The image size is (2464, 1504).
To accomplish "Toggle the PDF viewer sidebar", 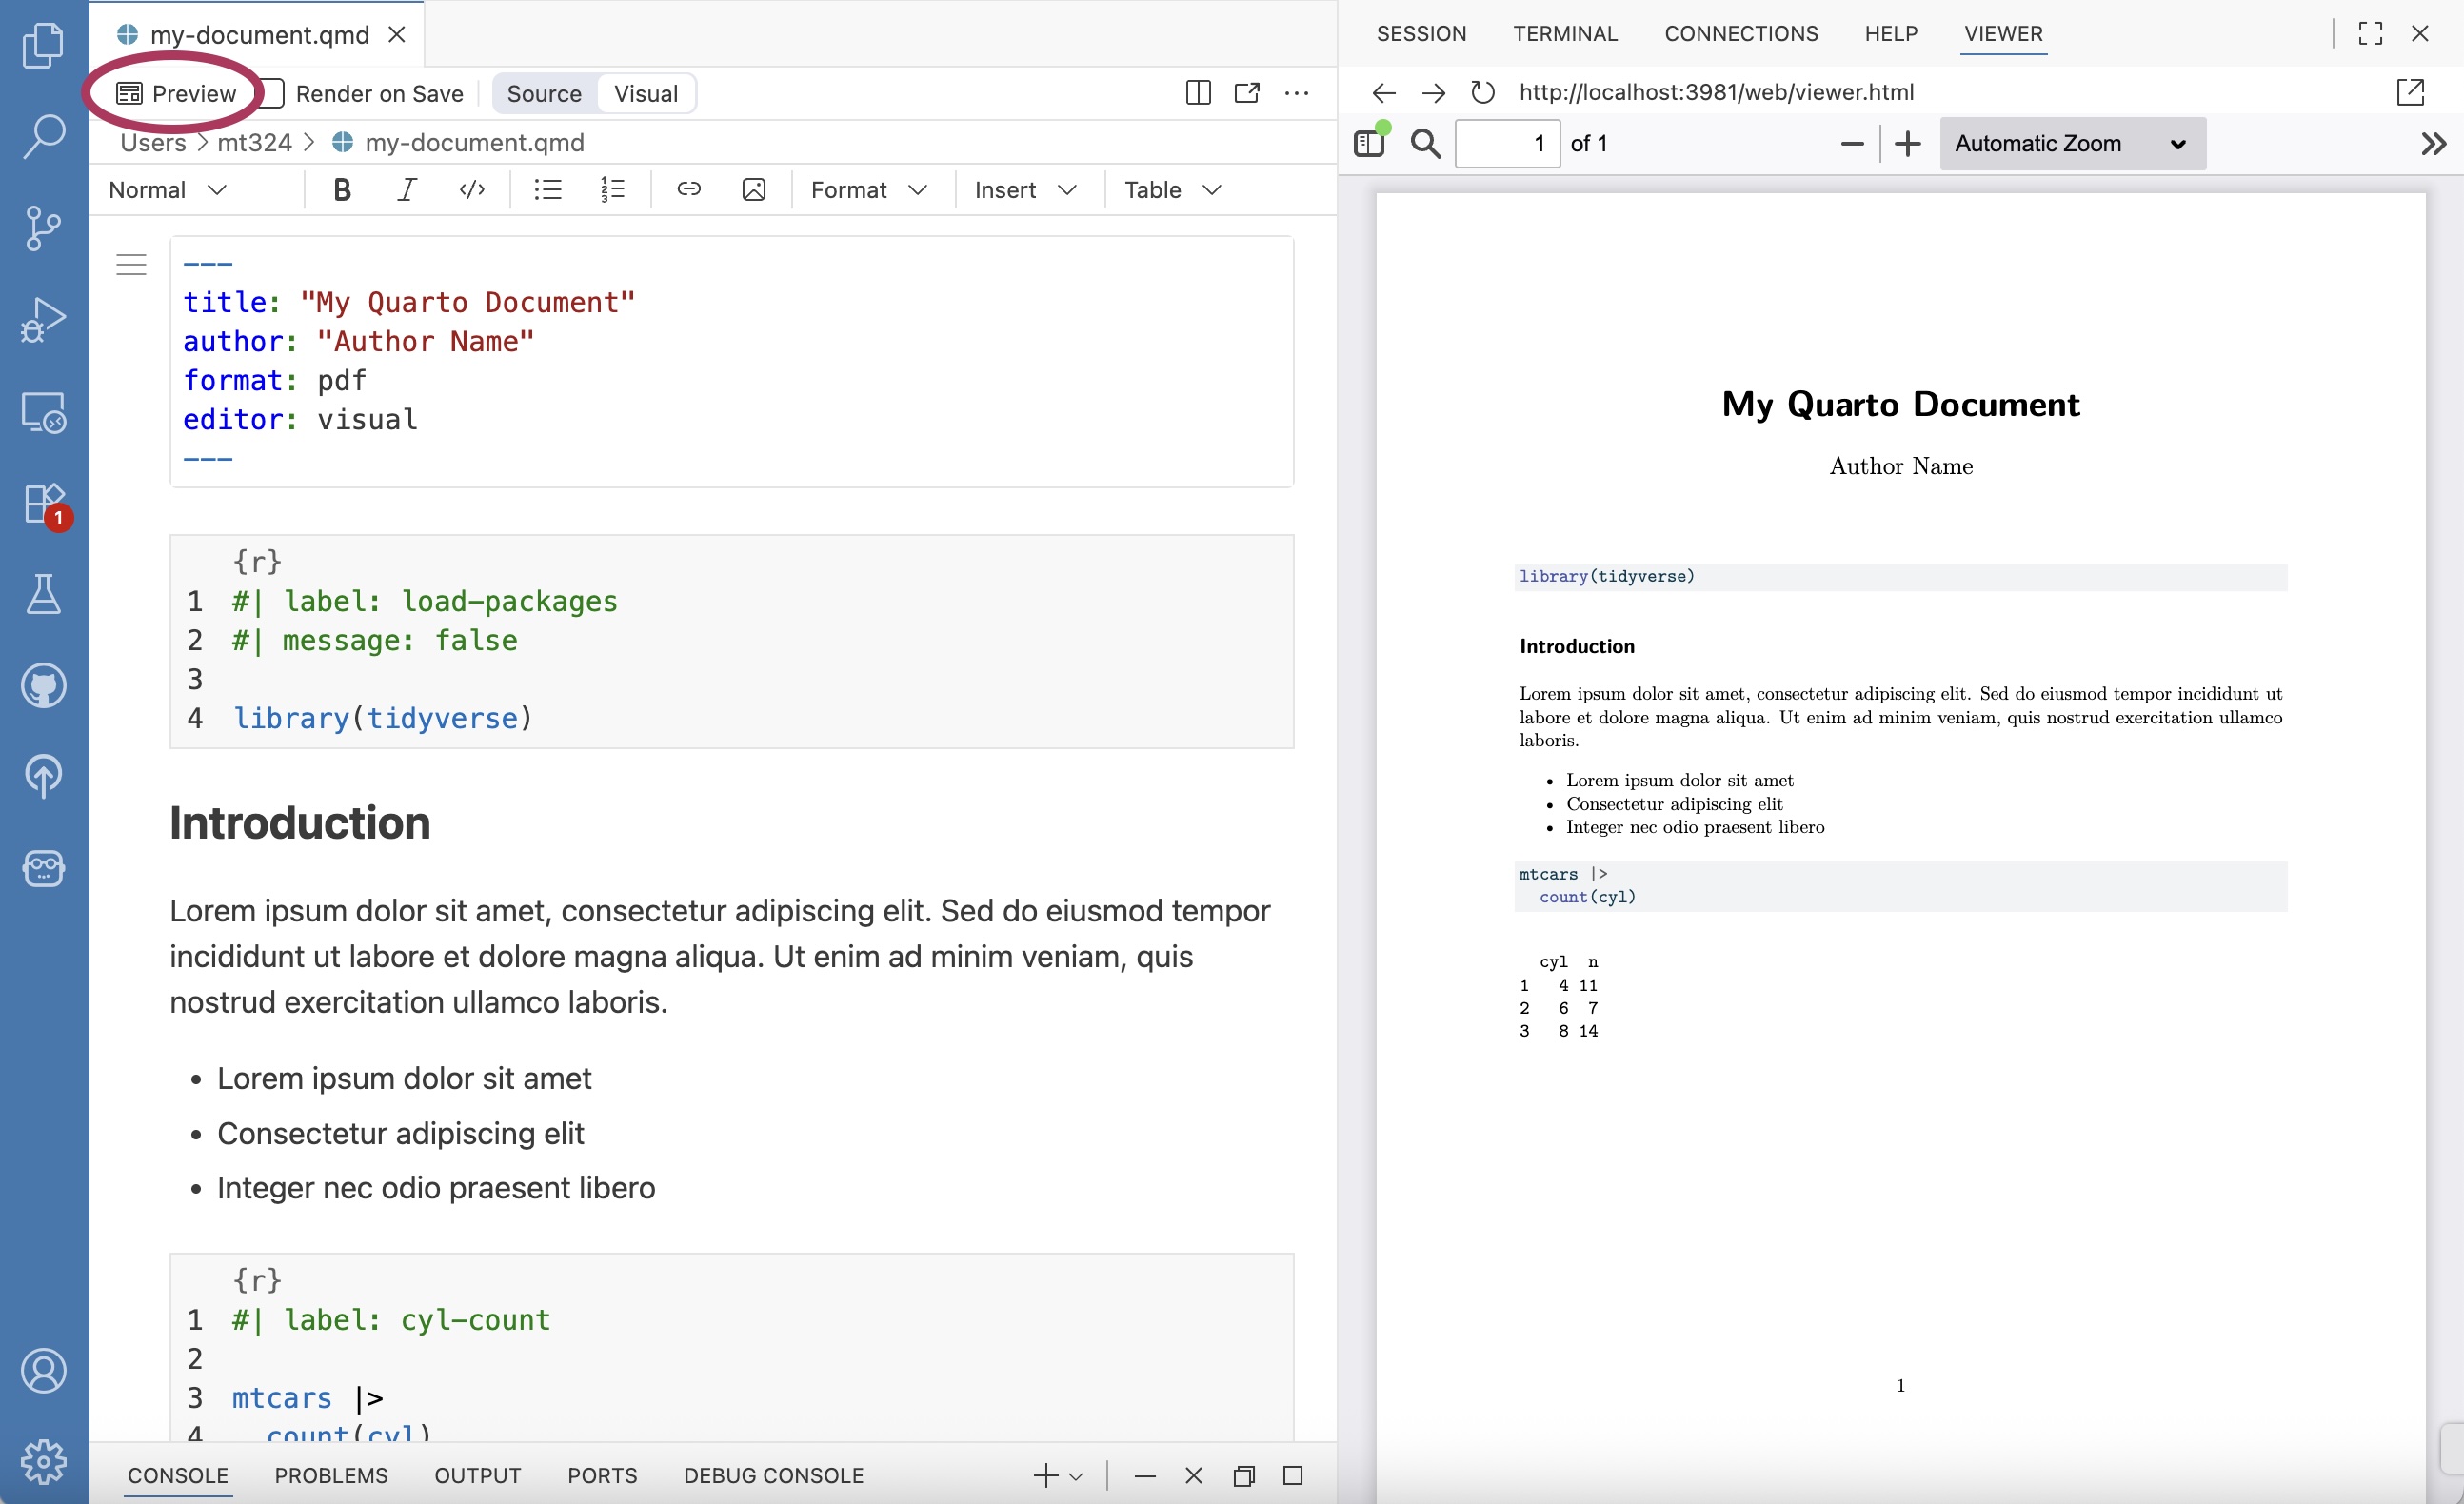I will (x=1369, y=143).
